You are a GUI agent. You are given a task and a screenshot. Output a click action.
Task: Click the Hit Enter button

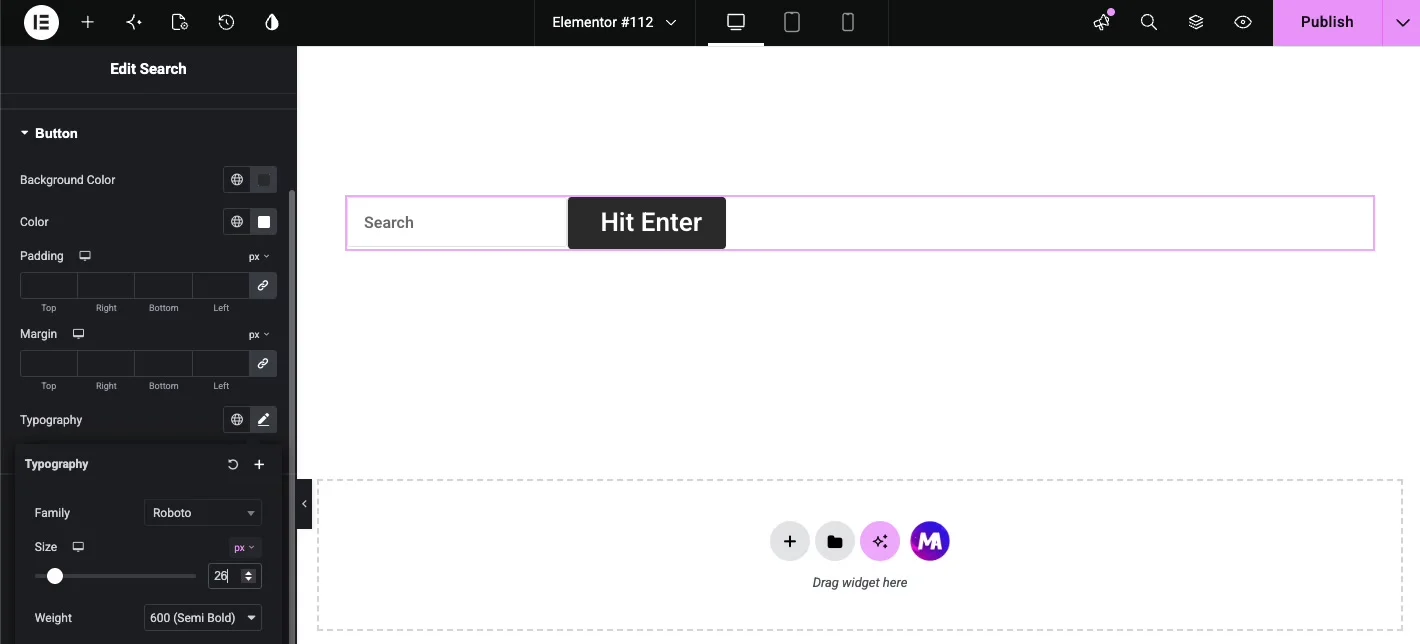tap(647, 223)
